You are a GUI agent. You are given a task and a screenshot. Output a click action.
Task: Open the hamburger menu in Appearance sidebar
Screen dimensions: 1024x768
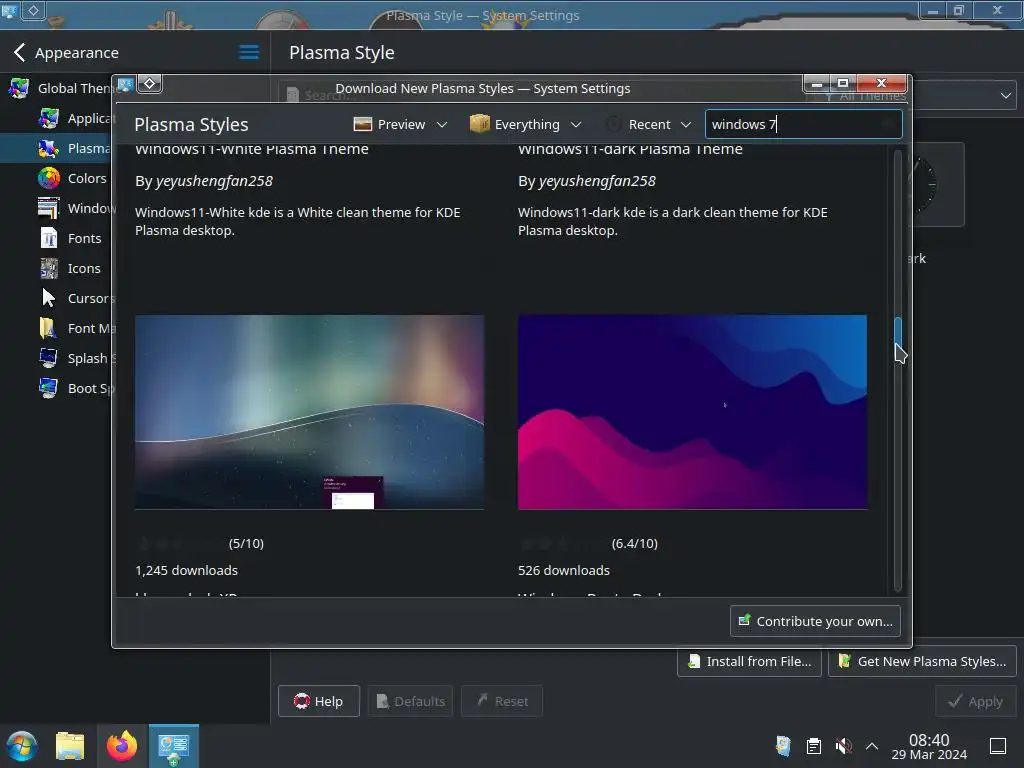(249, 52)
